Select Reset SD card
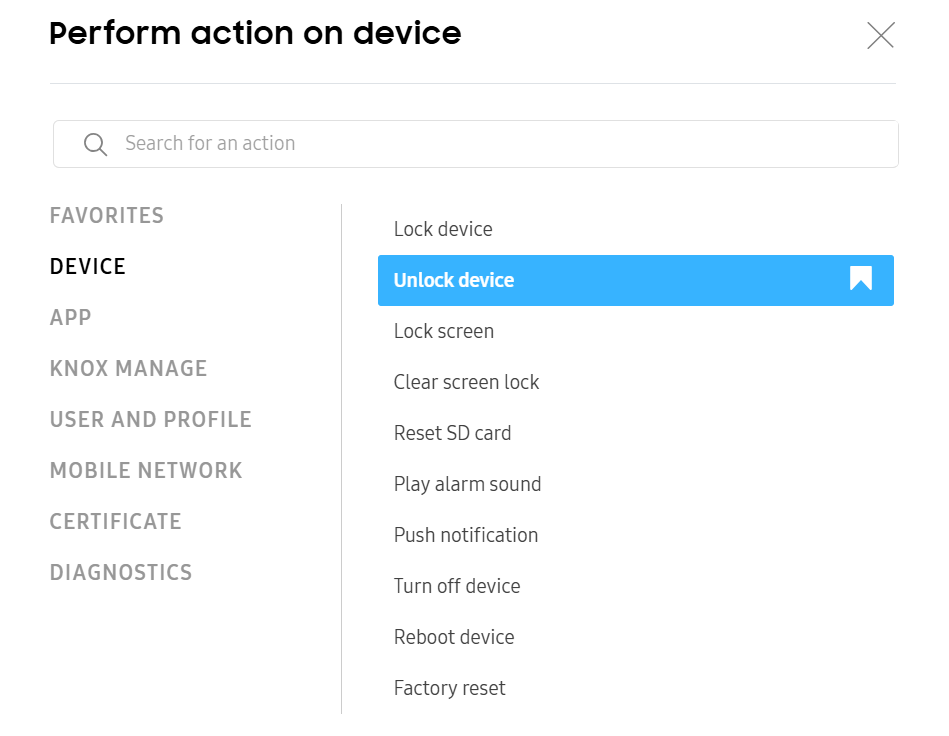The image size is (949, 736). tap(453, 433)
